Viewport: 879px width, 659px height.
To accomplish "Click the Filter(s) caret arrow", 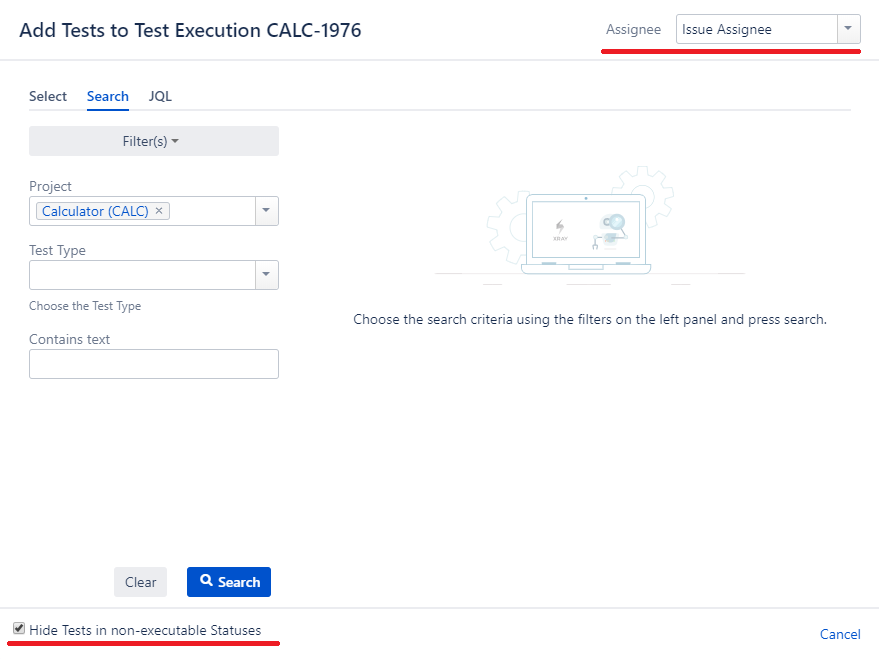I will click(175, 141).
